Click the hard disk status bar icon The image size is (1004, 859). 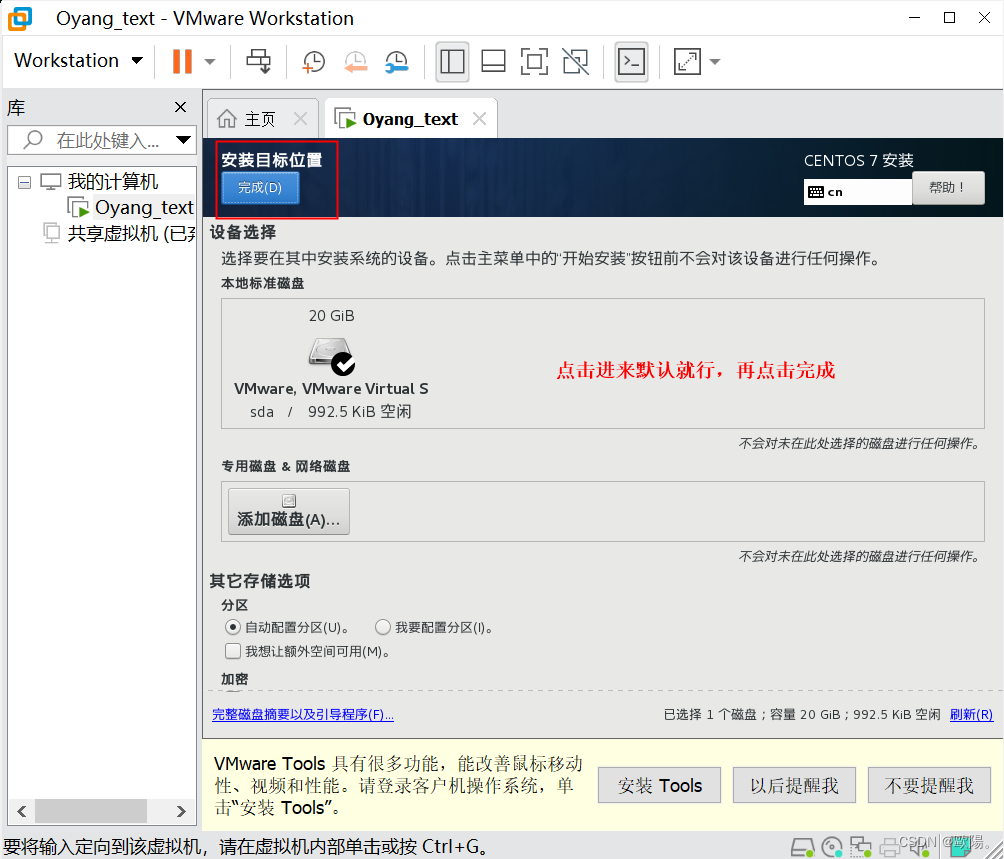(802, 847)
